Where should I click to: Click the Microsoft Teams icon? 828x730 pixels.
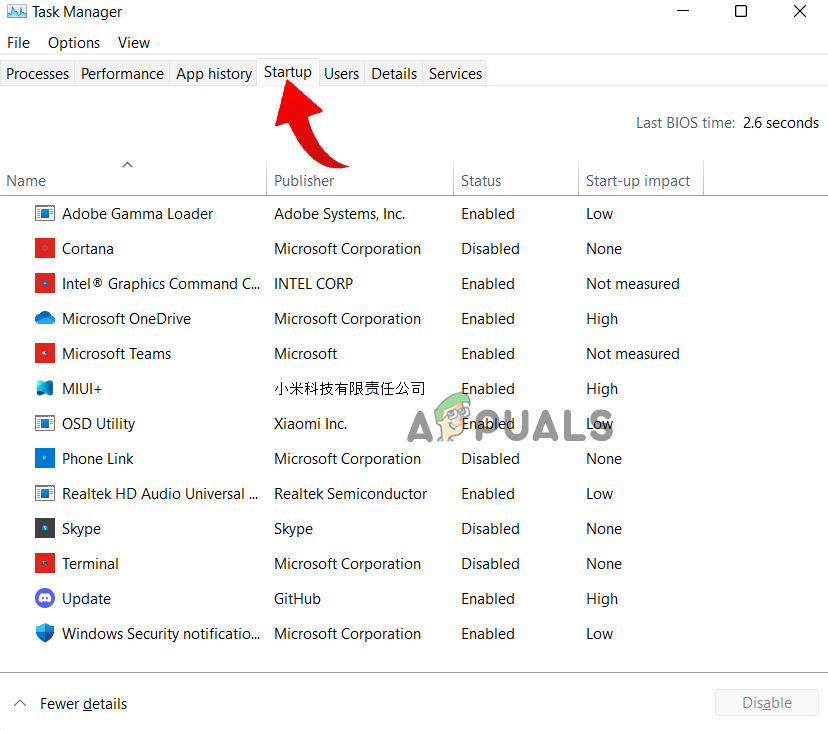[45, 353]
